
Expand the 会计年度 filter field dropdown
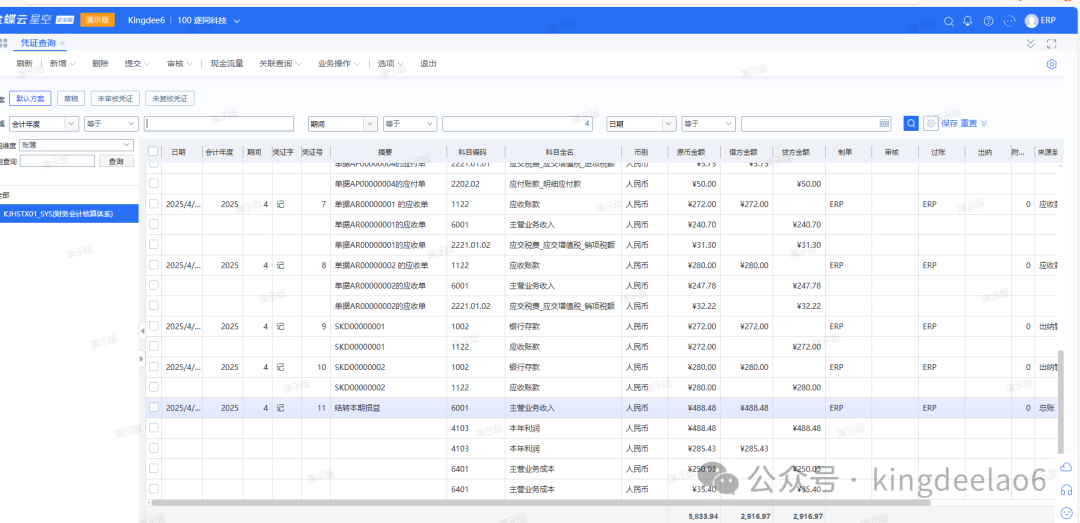click(x=71, y=124)
